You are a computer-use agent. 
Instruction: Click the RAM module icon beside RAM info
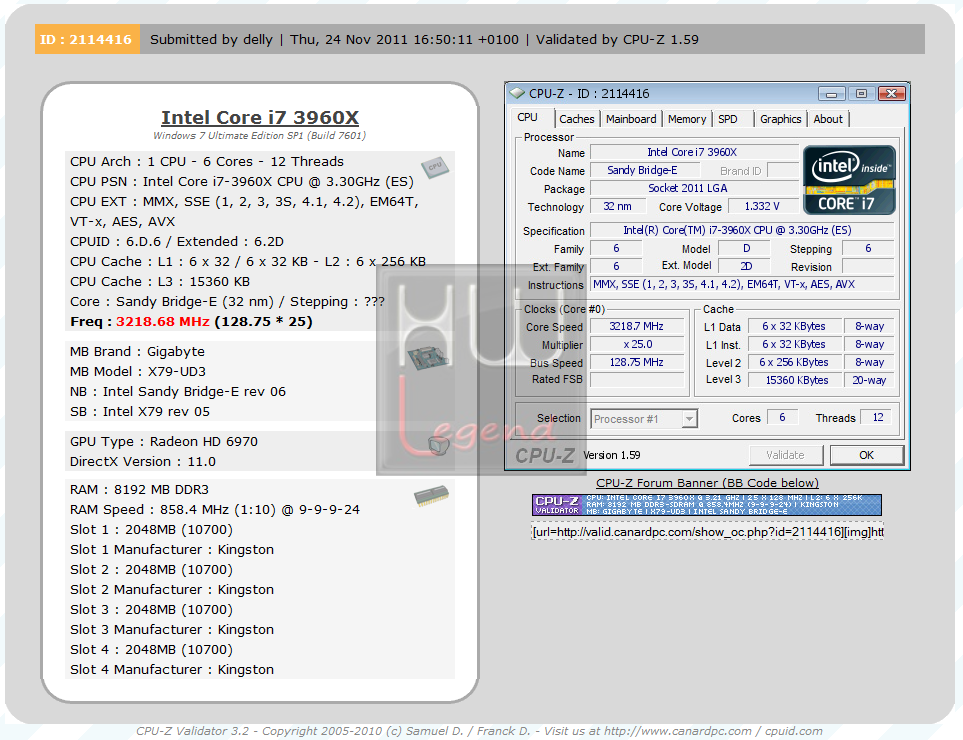[x=431, y=495]
